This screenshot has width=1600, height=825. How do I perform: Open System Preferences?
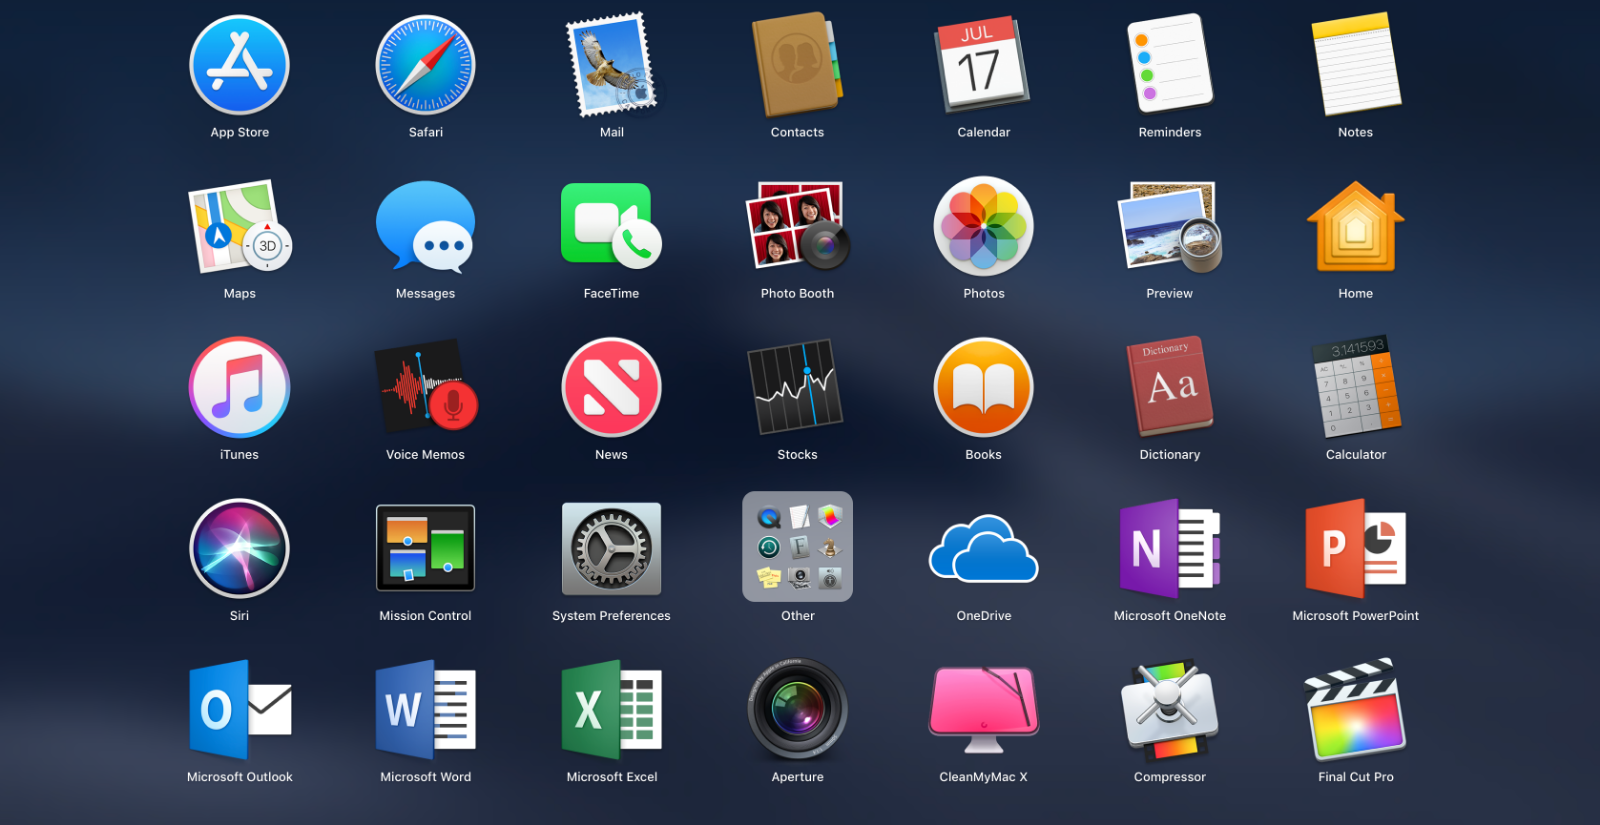click(611, 549)
